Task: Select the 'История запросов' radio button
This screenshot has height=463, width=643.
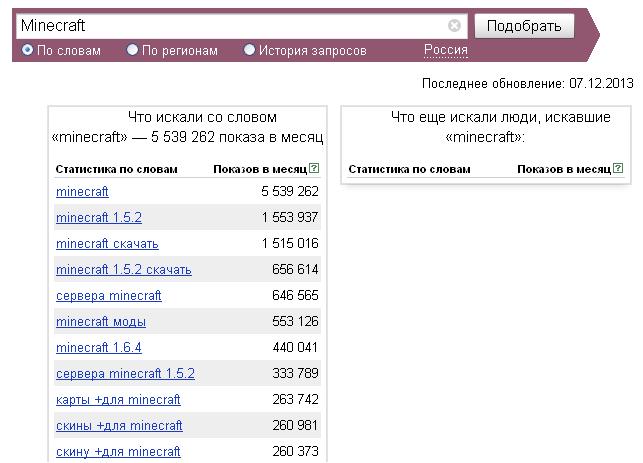Action: coord(249,50)
